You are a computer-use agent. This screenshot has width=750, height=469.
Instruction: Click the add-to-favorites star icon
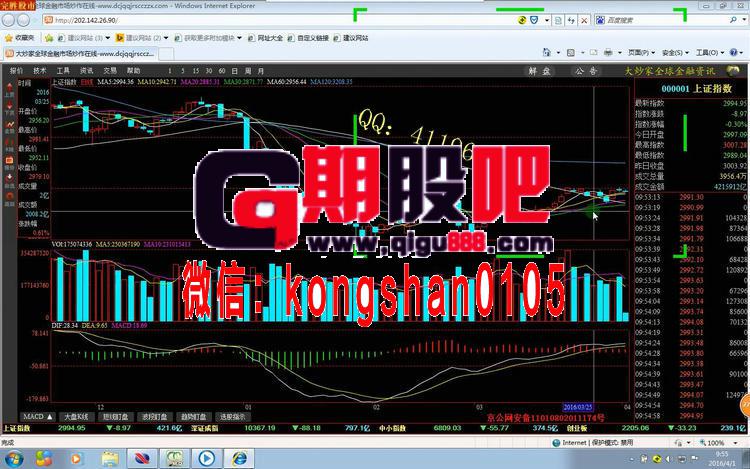pyautogui.click(x=48, y=38)
